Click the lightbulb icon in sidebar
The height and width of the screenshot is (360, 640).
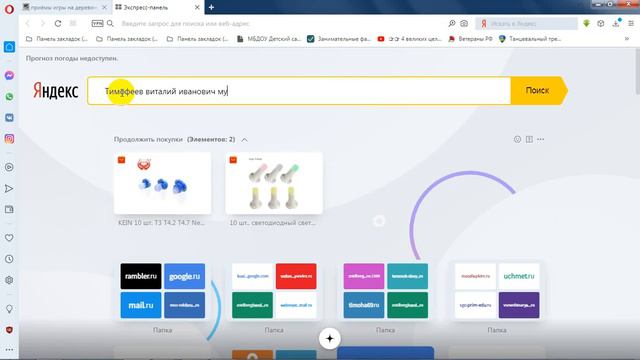click(9, 309)
